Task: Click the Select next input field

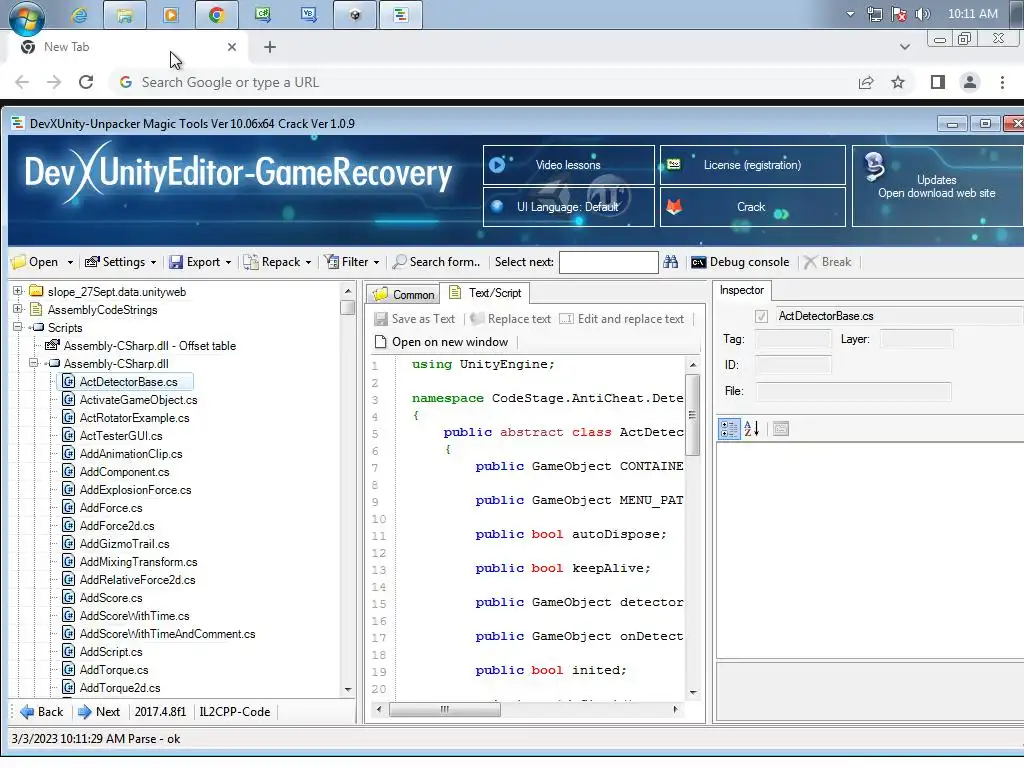Action: click(609, 262)
